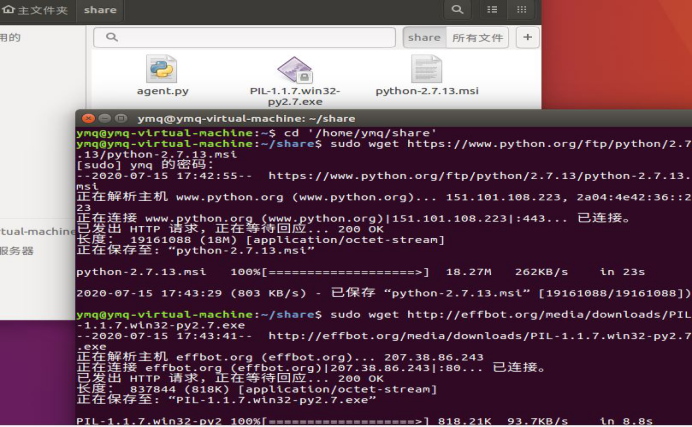Switch the file manager to list view
This screenshot has width=692, height=427.
[492, 10]
